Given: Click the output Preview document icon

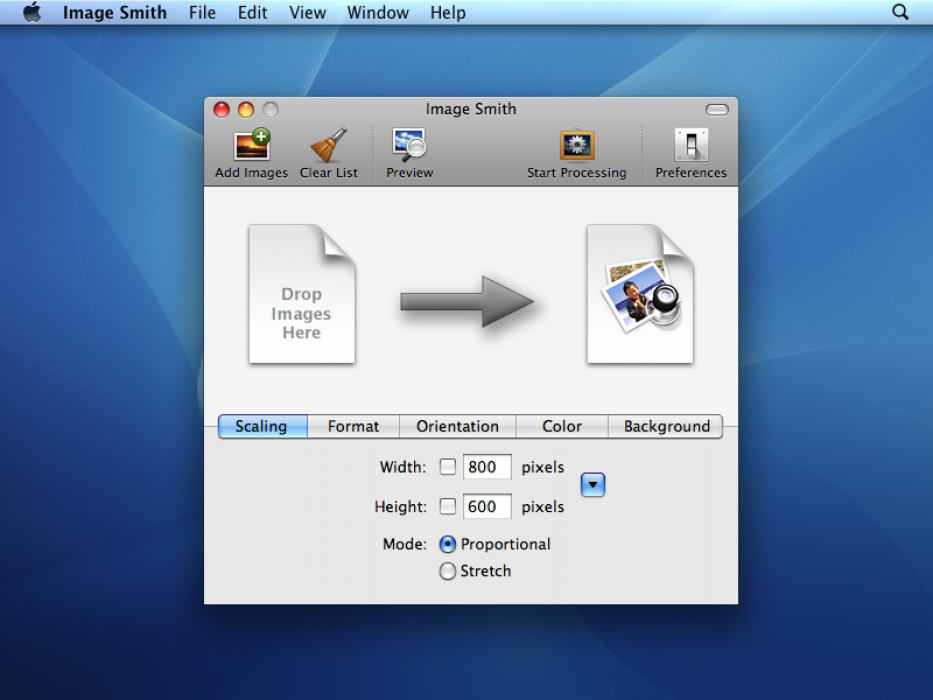Looking at the screenshot, I should pos(640,294).
